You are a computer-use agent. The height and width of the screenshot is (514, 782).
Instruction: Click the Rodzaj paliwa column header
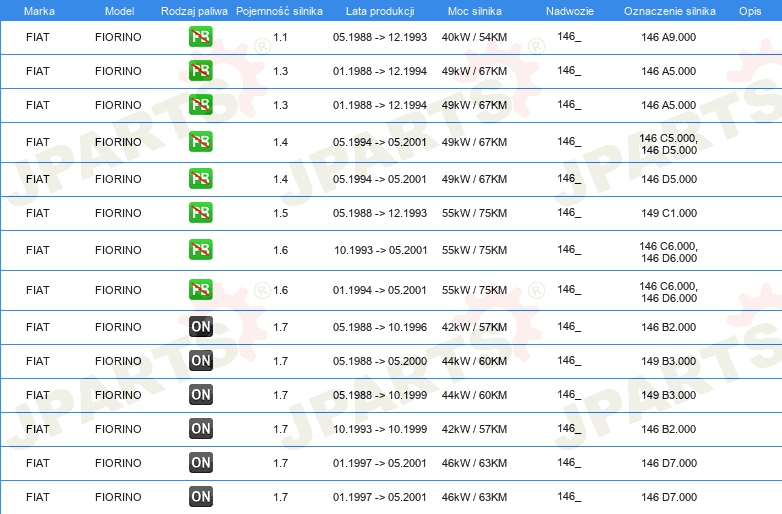195,11
